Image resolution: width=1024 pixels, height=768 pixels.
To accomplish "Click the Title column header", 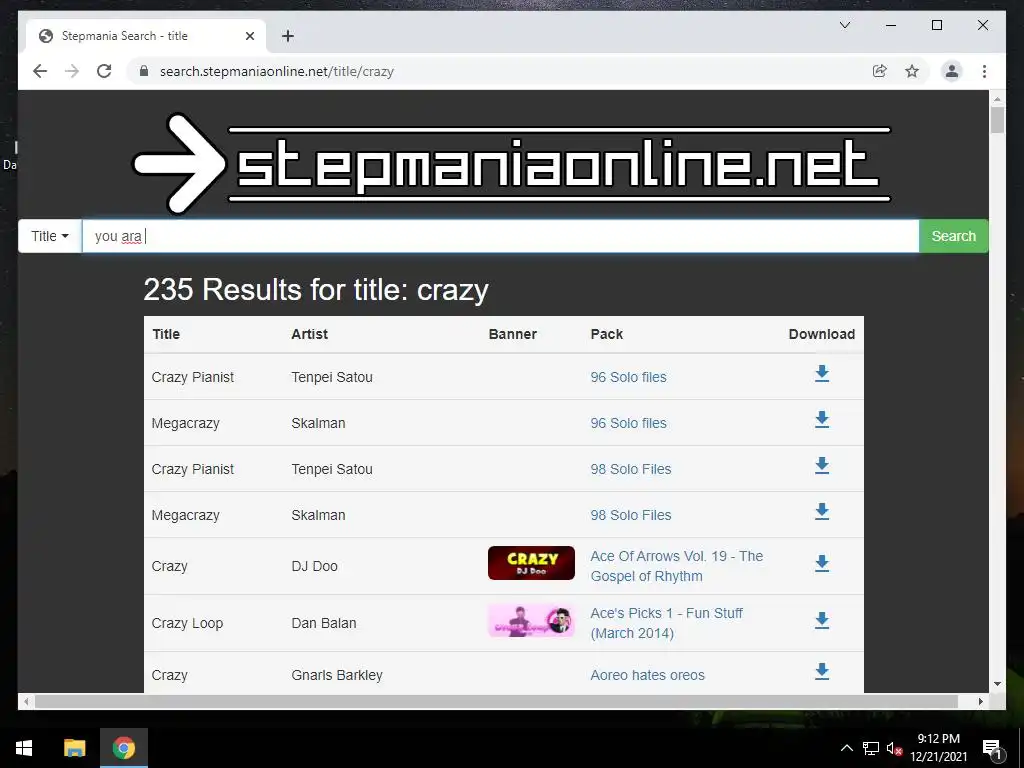I will pyautogui.click(x=166, y=334).
